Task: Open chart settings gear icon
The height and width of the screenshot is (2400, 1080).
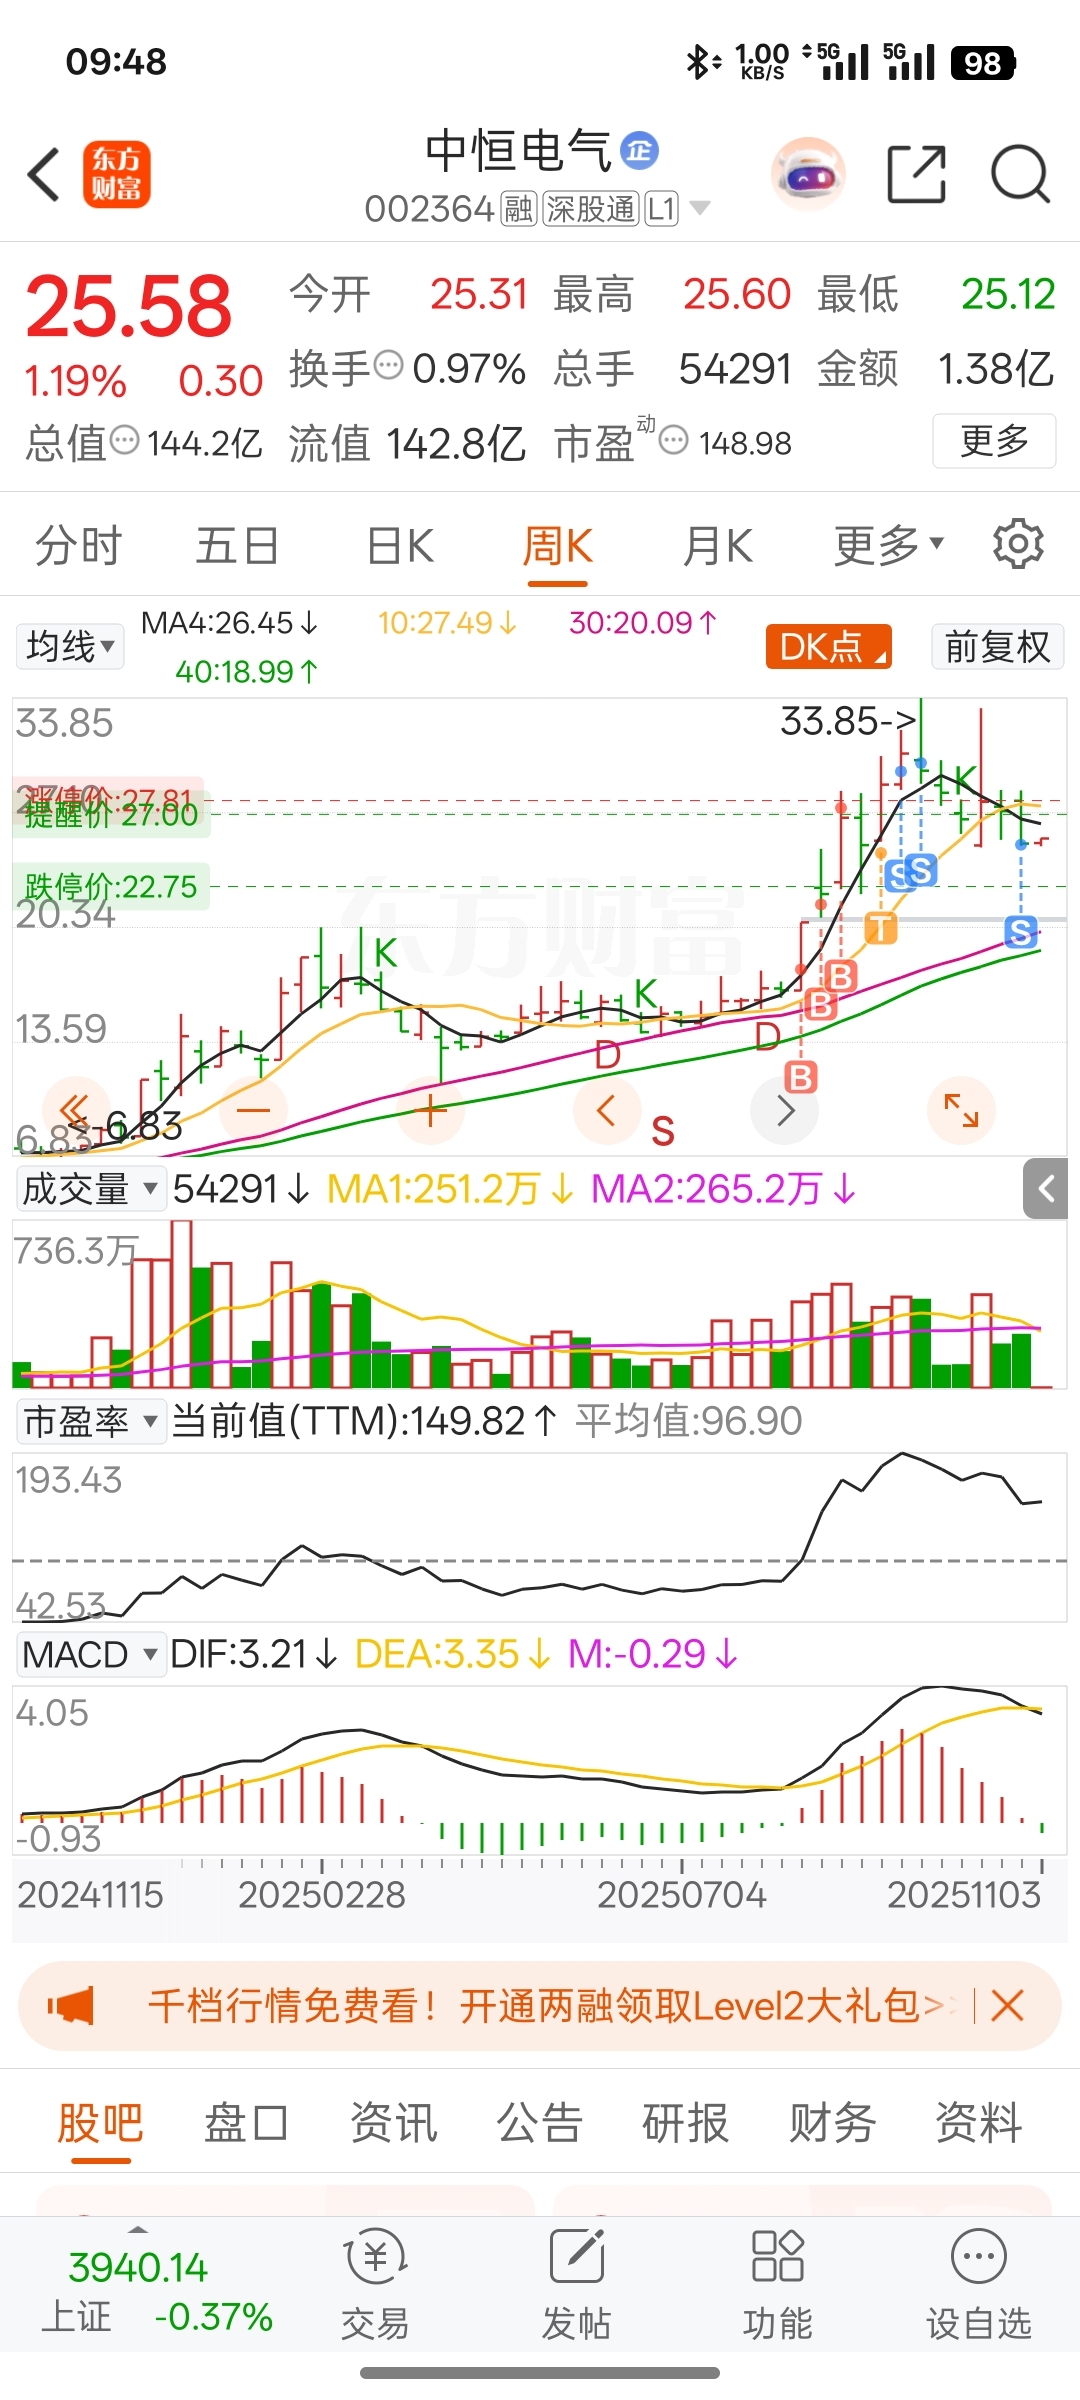Action: 1018,544
